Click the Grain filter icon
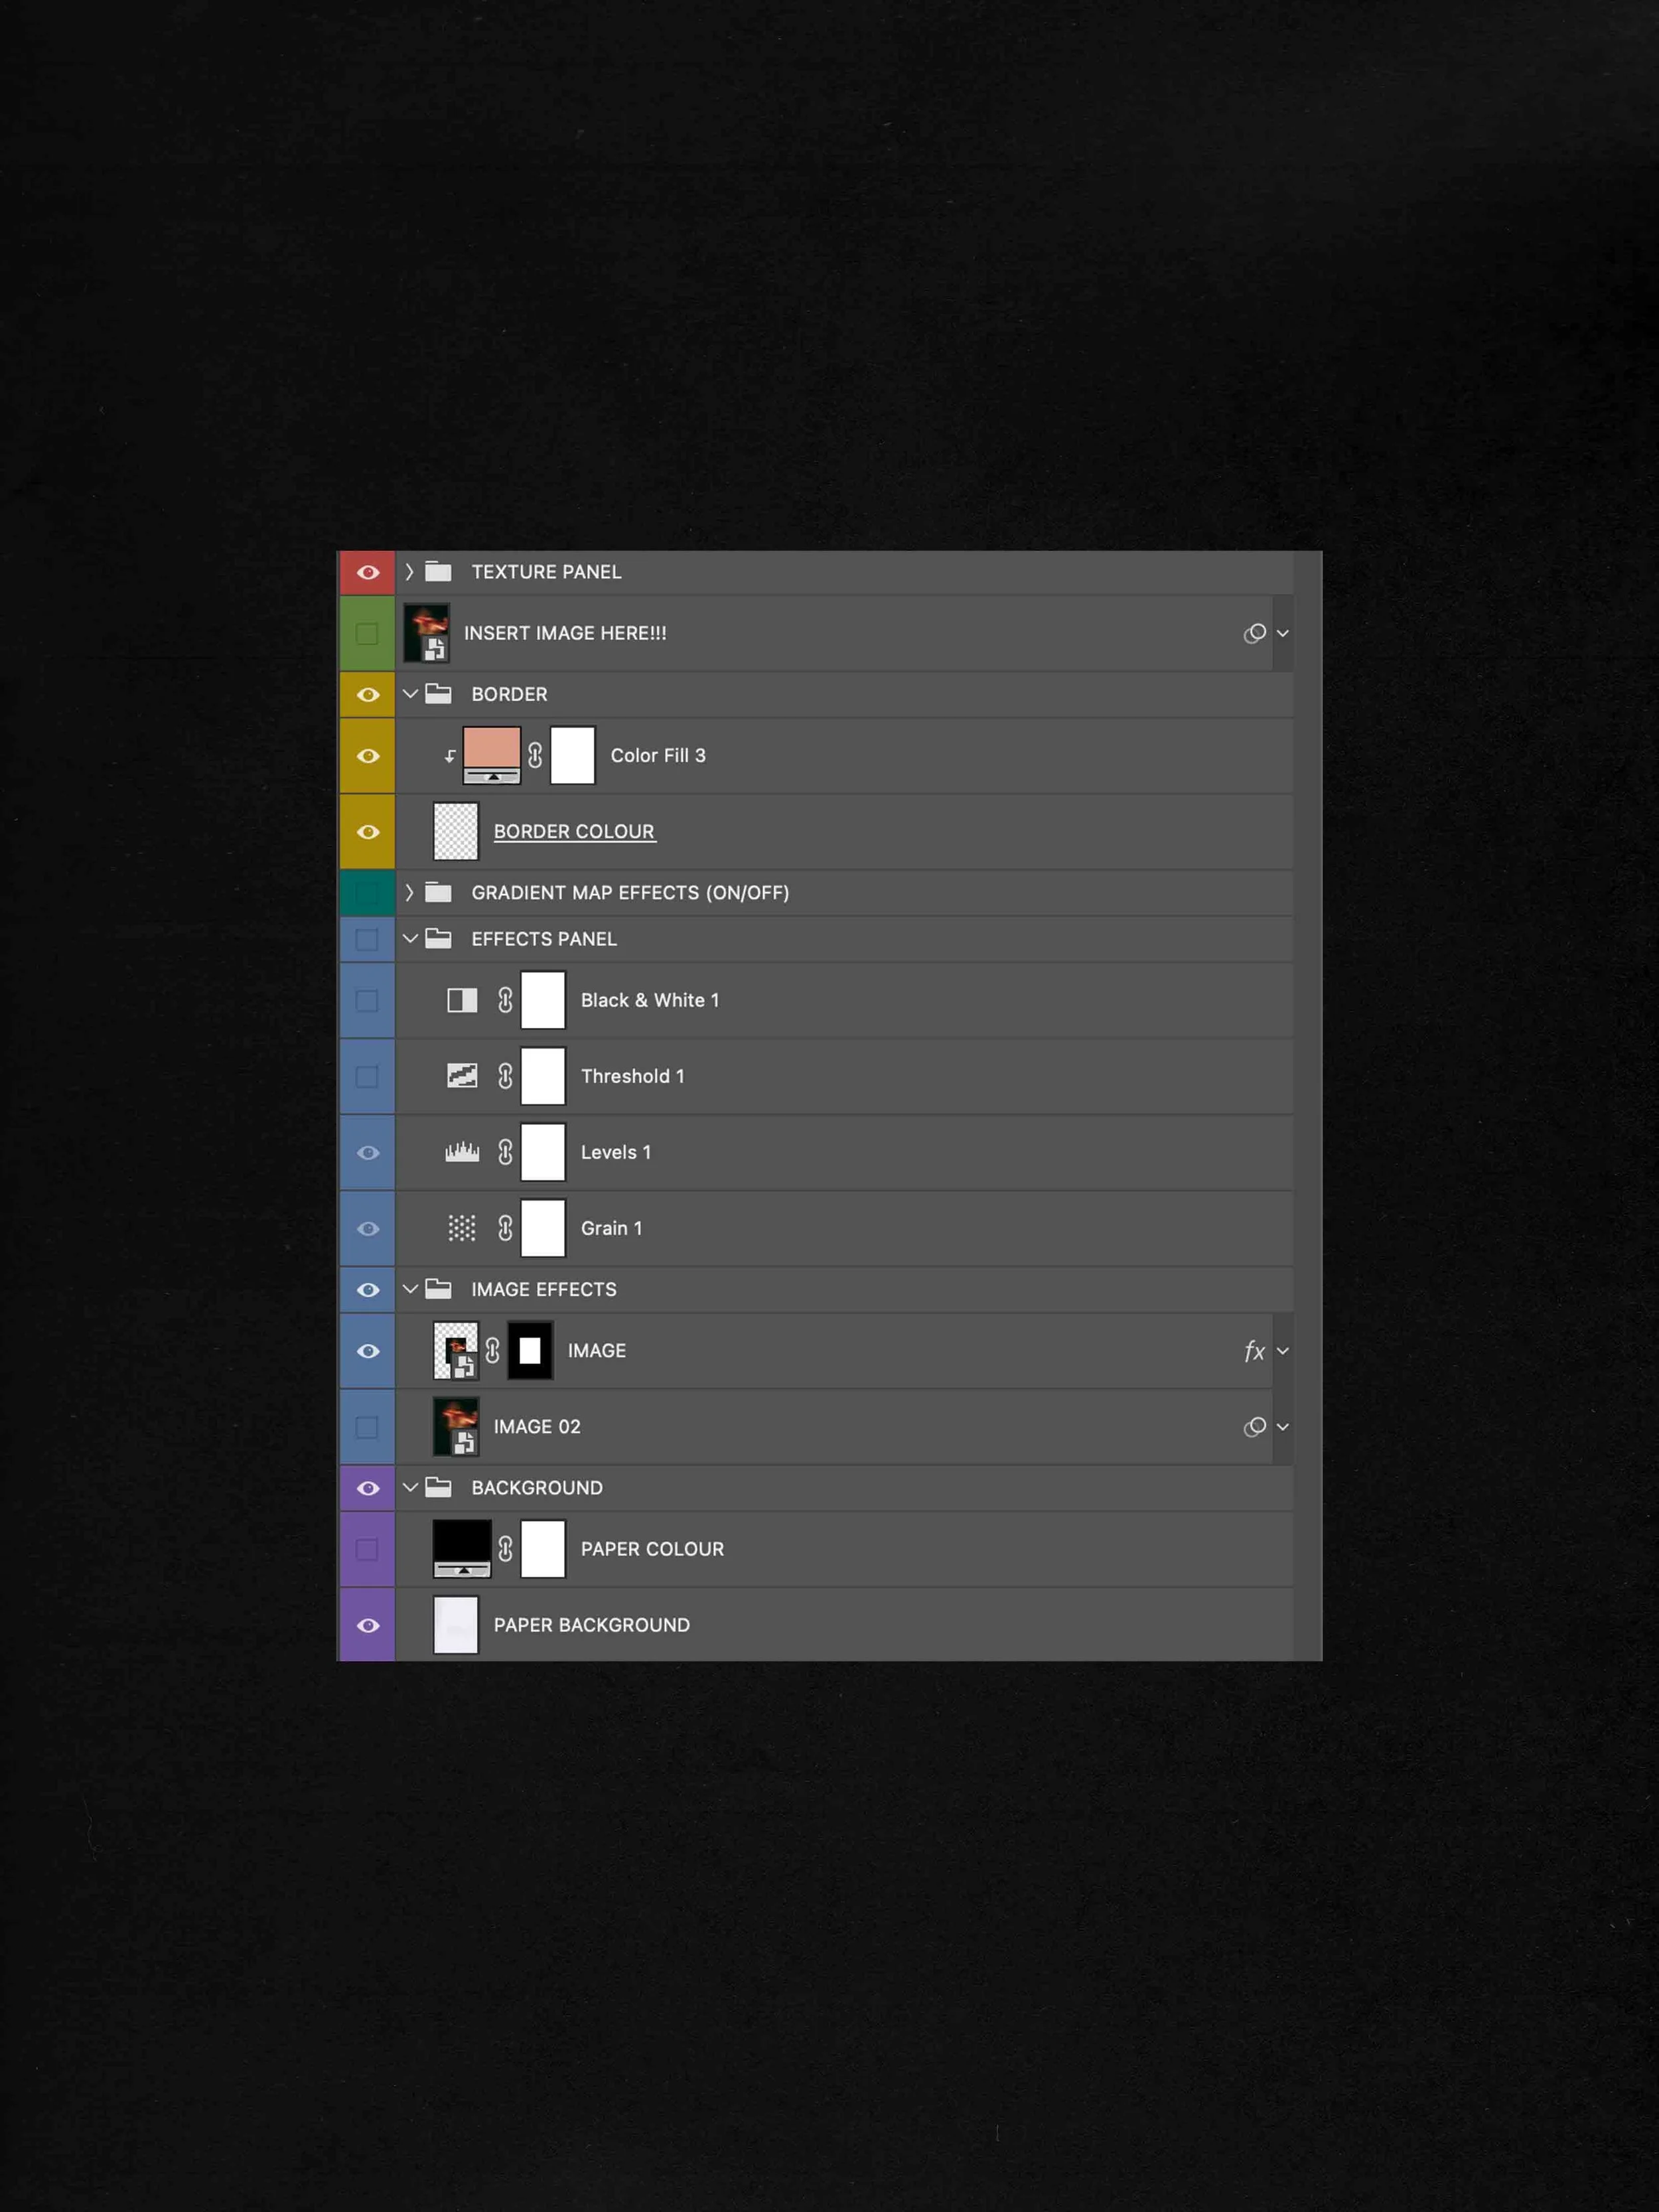 click(462, 1228)
